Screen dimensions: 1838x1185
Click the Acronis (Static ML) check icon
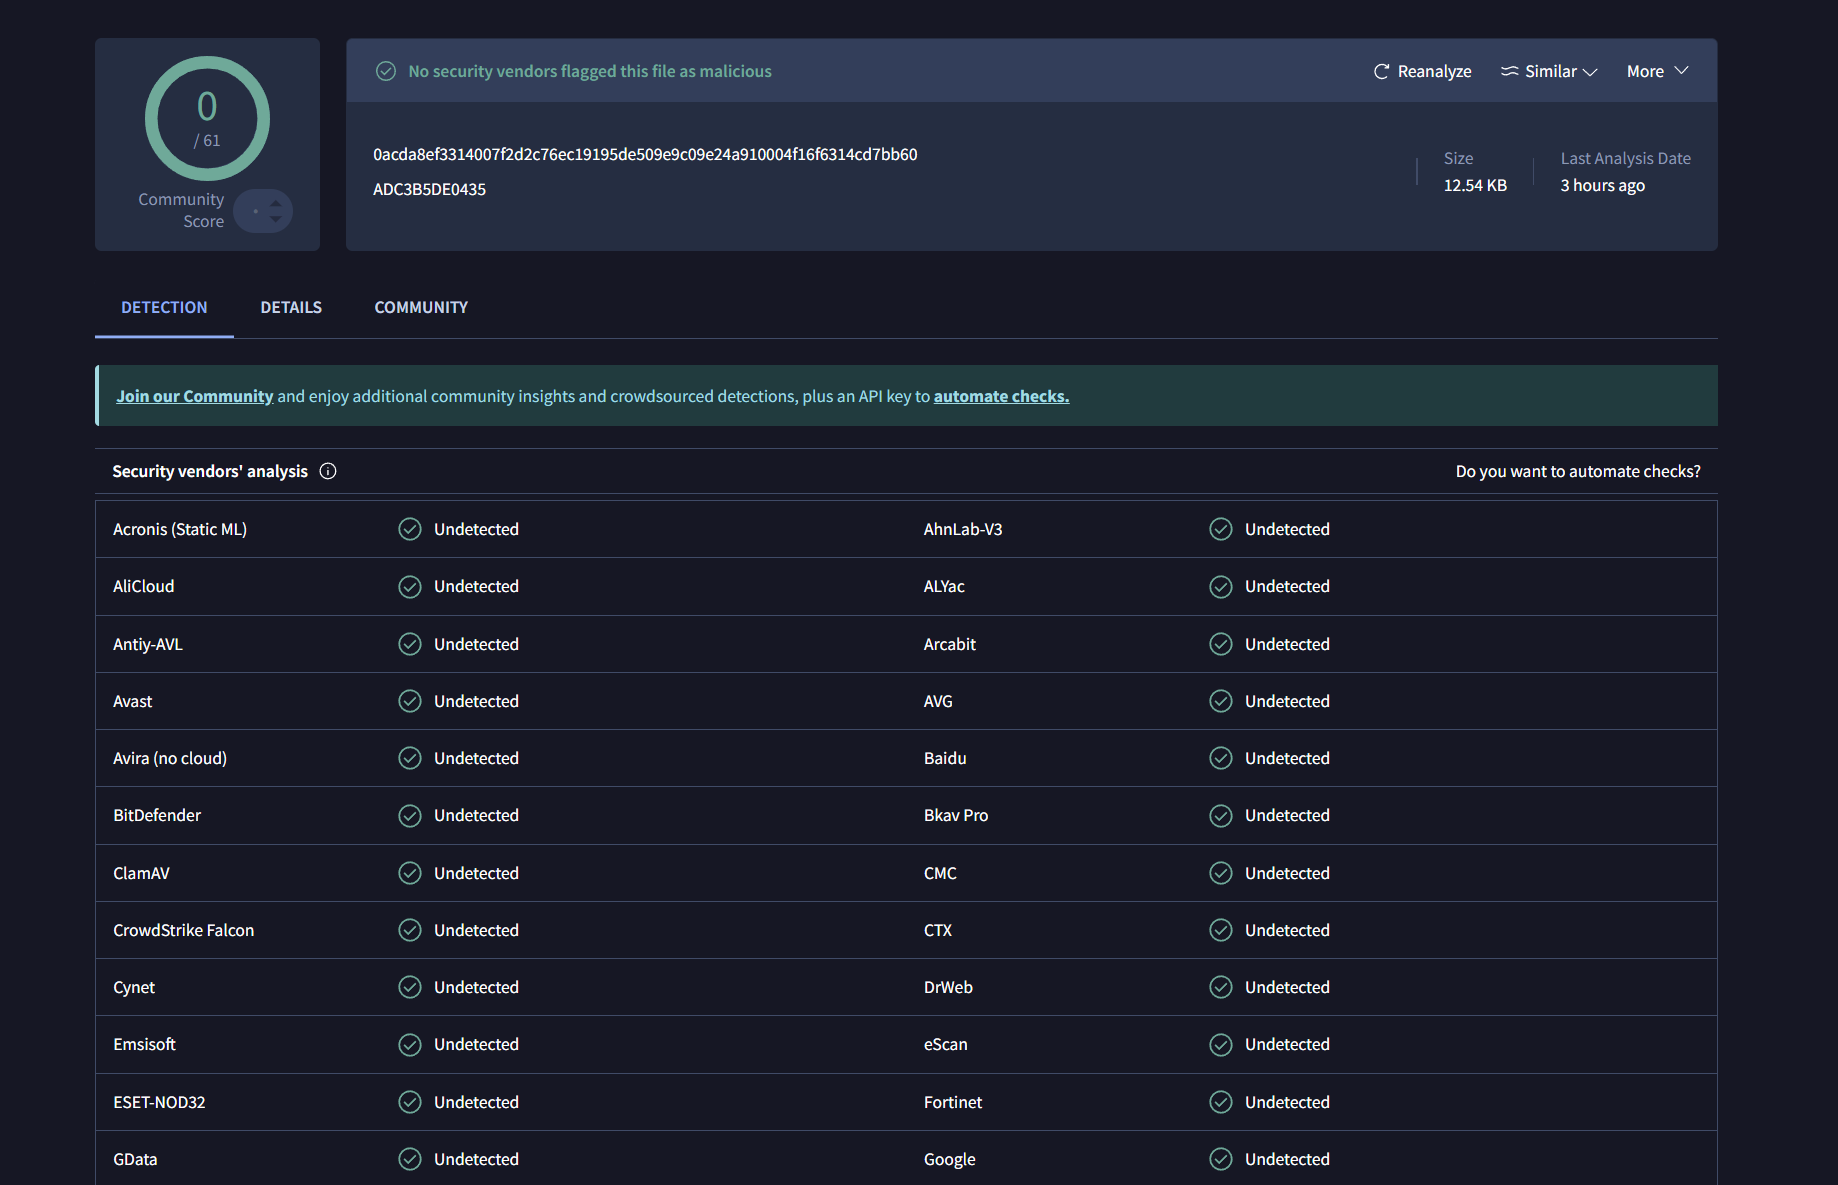pos(410,529)
